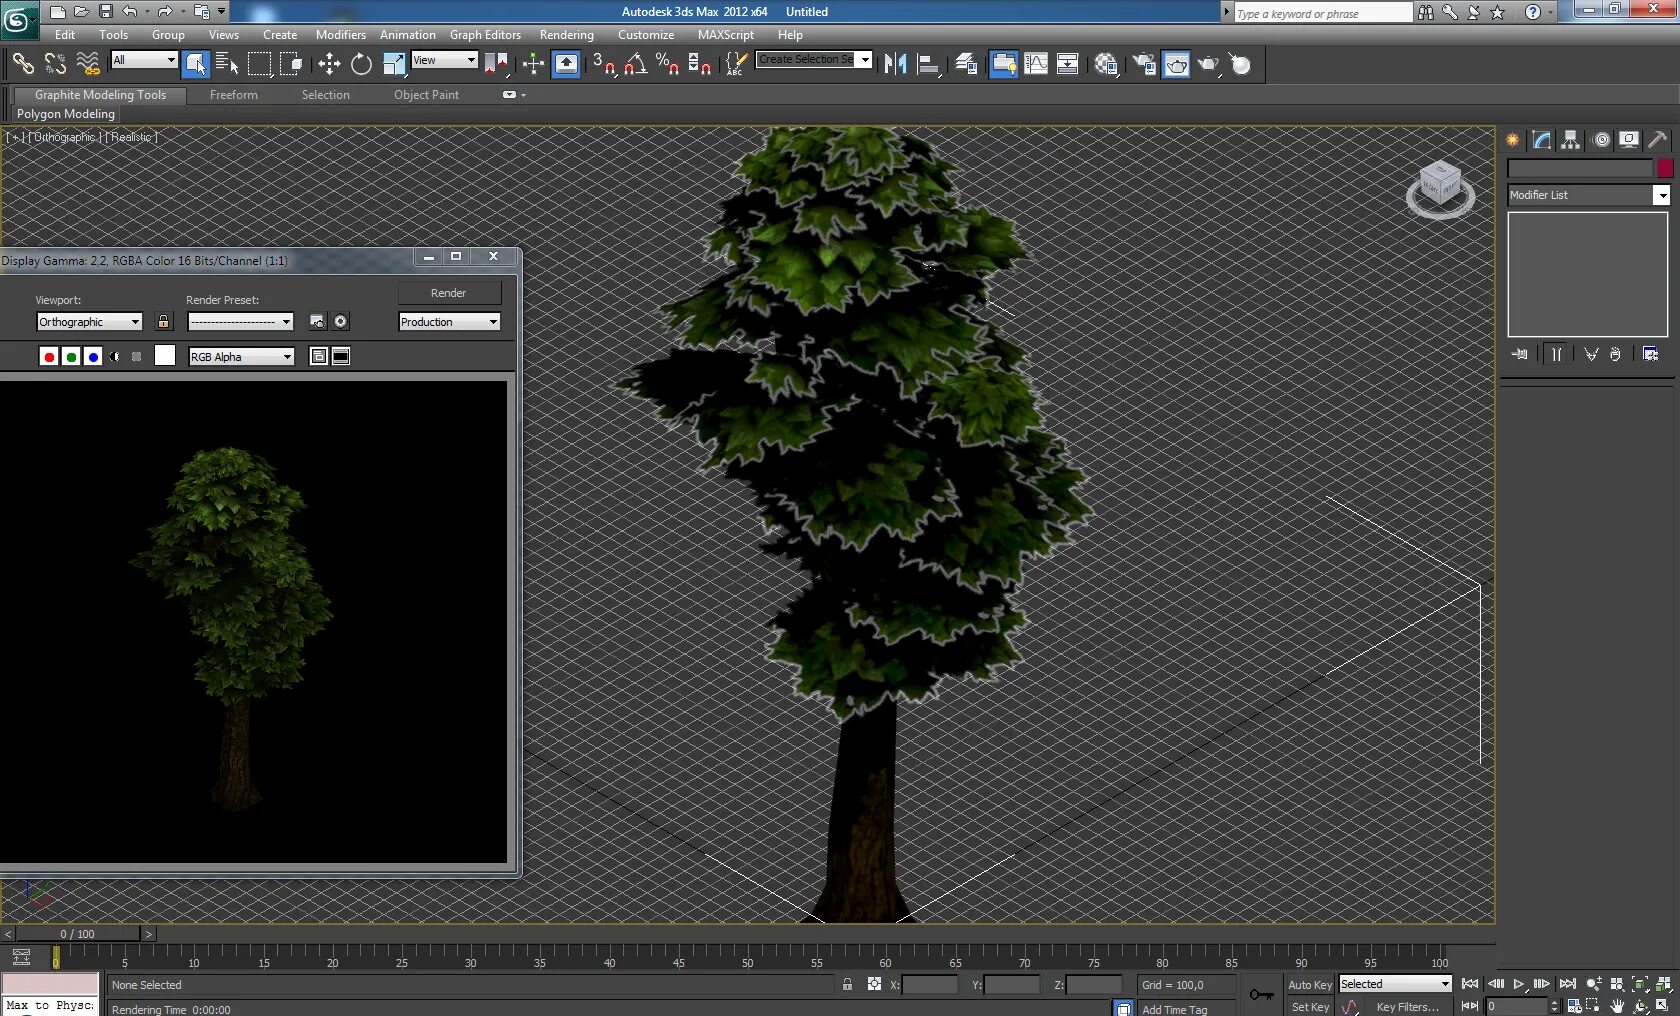Open the Rendering menu
This screenshot has height=1016, width=1680.
coord(566,35)
